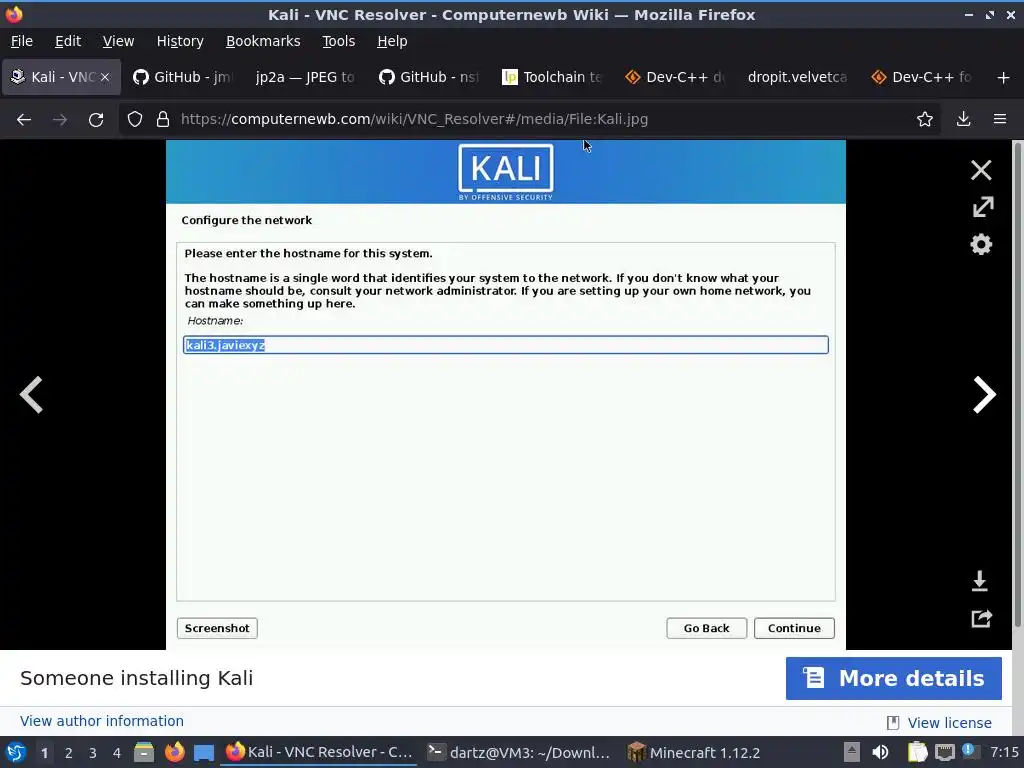Reload the current page
1024x768 pixels.
(x=96, y=120)
